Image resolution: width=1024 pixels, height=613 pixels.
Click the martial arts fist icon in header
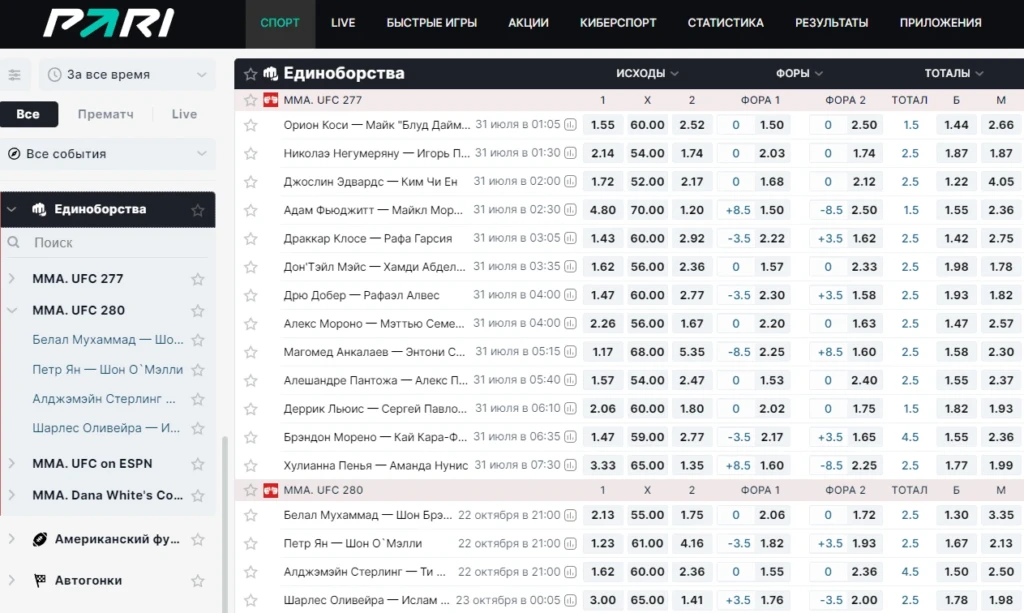coord(270,73)
